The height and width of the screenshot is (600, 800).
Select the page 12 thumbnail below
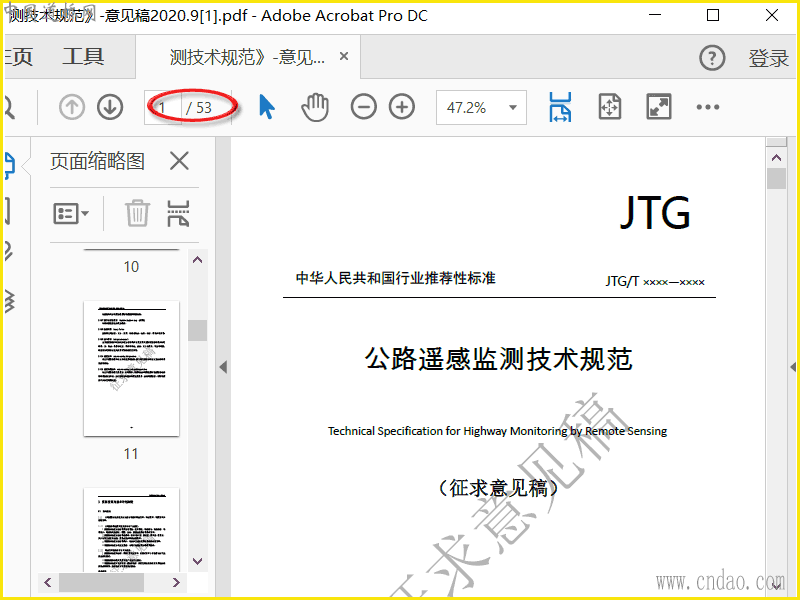[131, 530]
